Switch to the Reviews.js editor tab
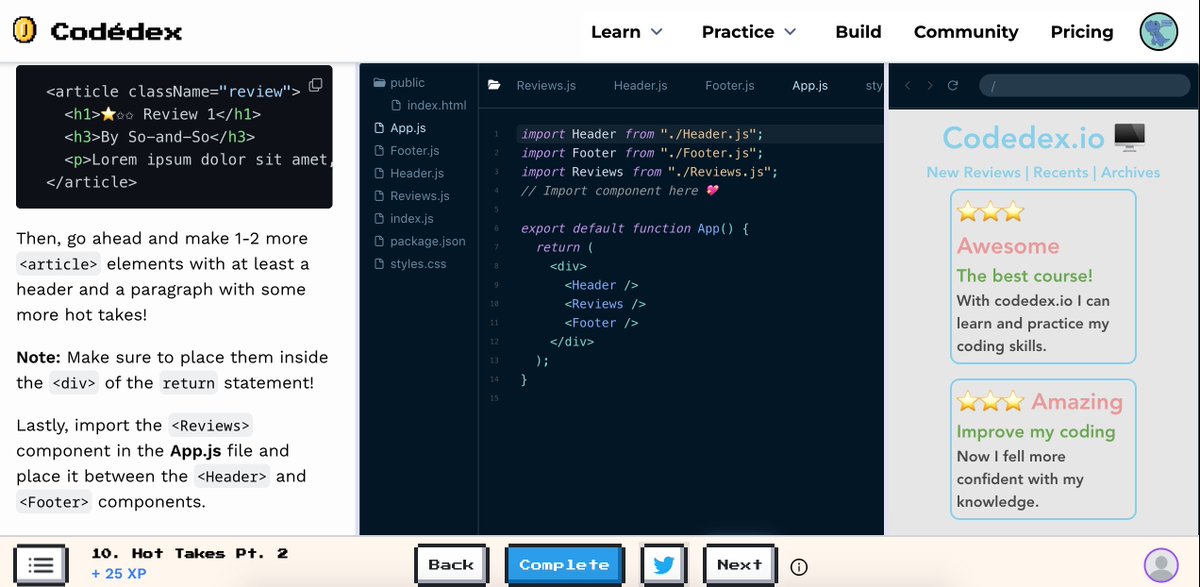This screenshot has width=1200, height=587. pyautogui.click(x=546, y=86)
